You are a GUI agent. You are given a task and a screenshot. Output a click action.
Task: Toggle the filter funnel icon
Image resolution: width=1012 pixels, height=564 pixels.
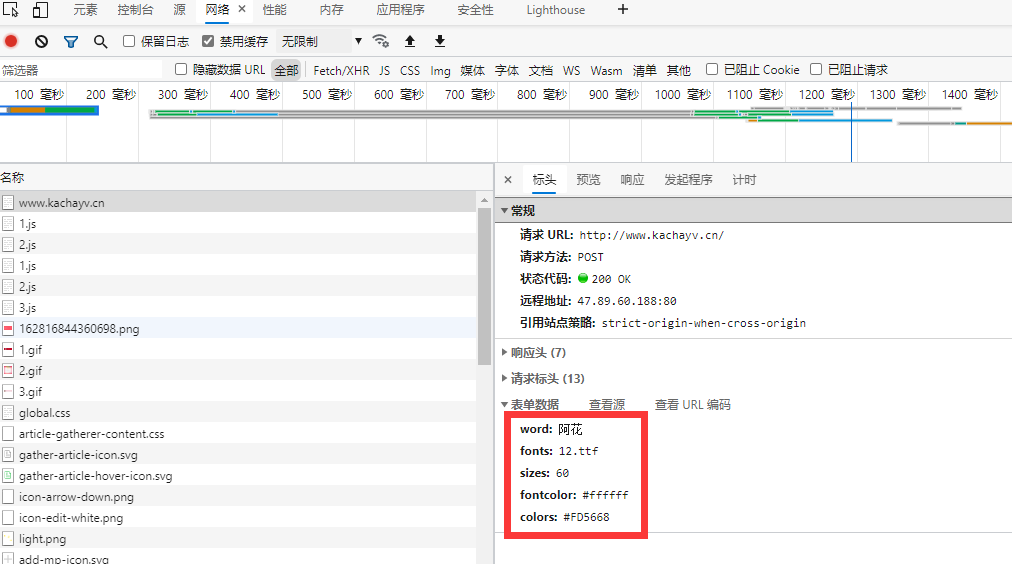pos(71,41)
